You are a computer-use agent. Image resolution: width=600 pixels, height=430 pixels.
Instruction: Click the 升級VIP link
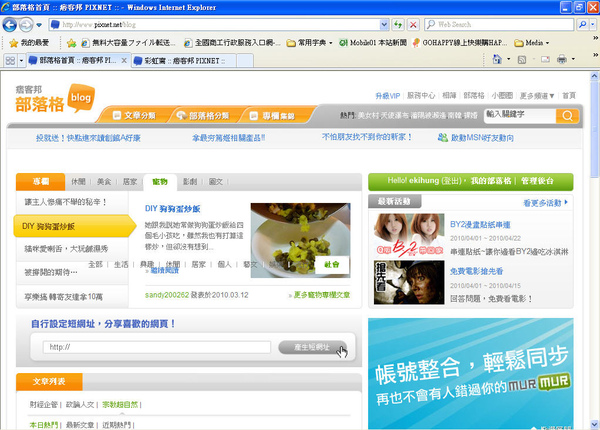point(388,96)
